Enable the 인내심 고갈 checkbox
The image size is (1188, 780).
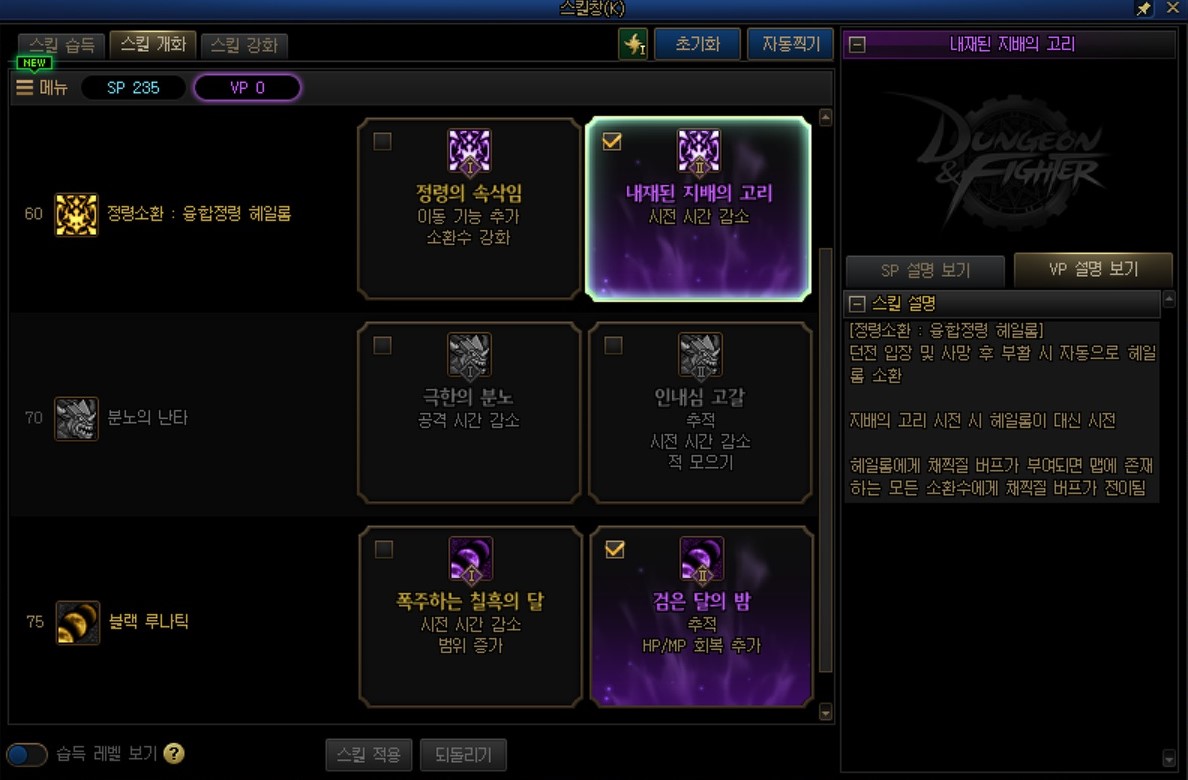pyautogui.click(x=613, y=345)
